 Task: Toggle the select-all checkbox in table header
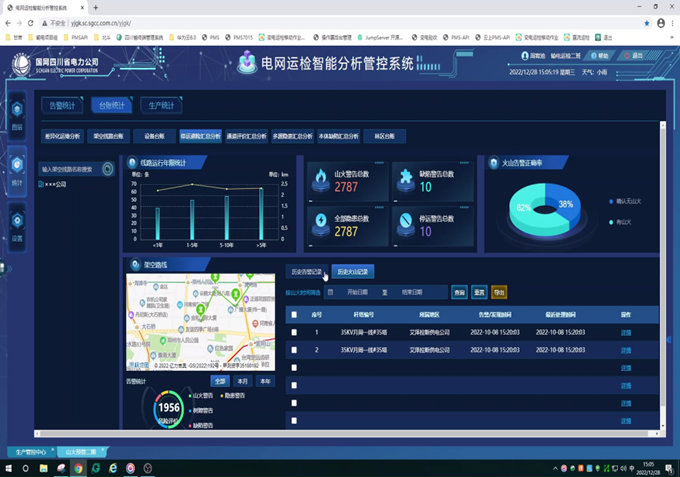pyautogui.click(x=293, y=314)
